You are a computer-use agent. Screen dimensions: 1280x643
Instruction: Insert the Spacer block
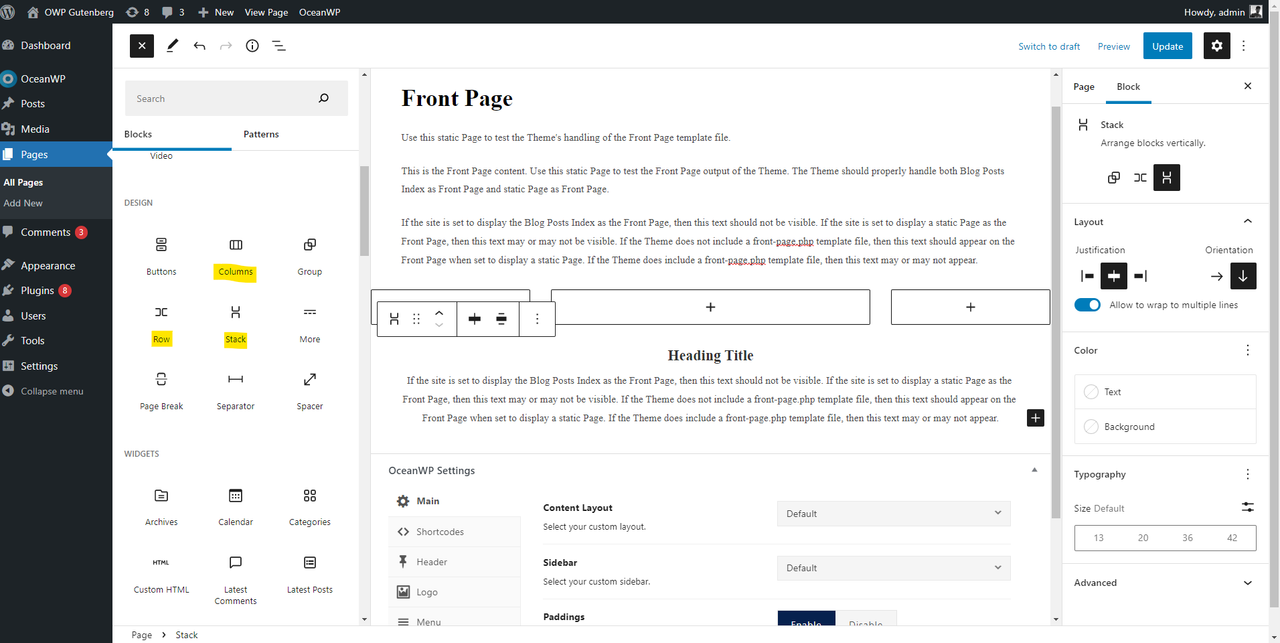pyautogui.click(x=310, y=391)
